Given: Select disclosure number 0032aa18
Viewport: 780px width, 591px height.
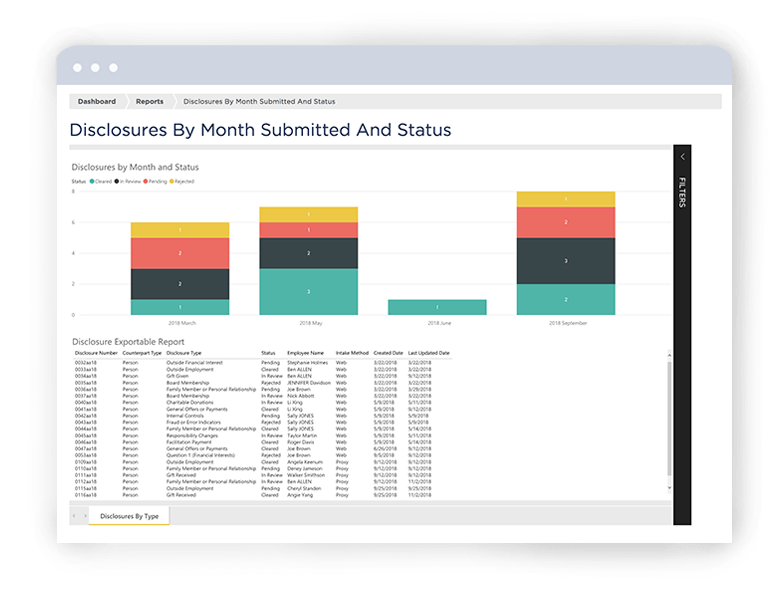Looking at the screenshot, I should [86, 363].
